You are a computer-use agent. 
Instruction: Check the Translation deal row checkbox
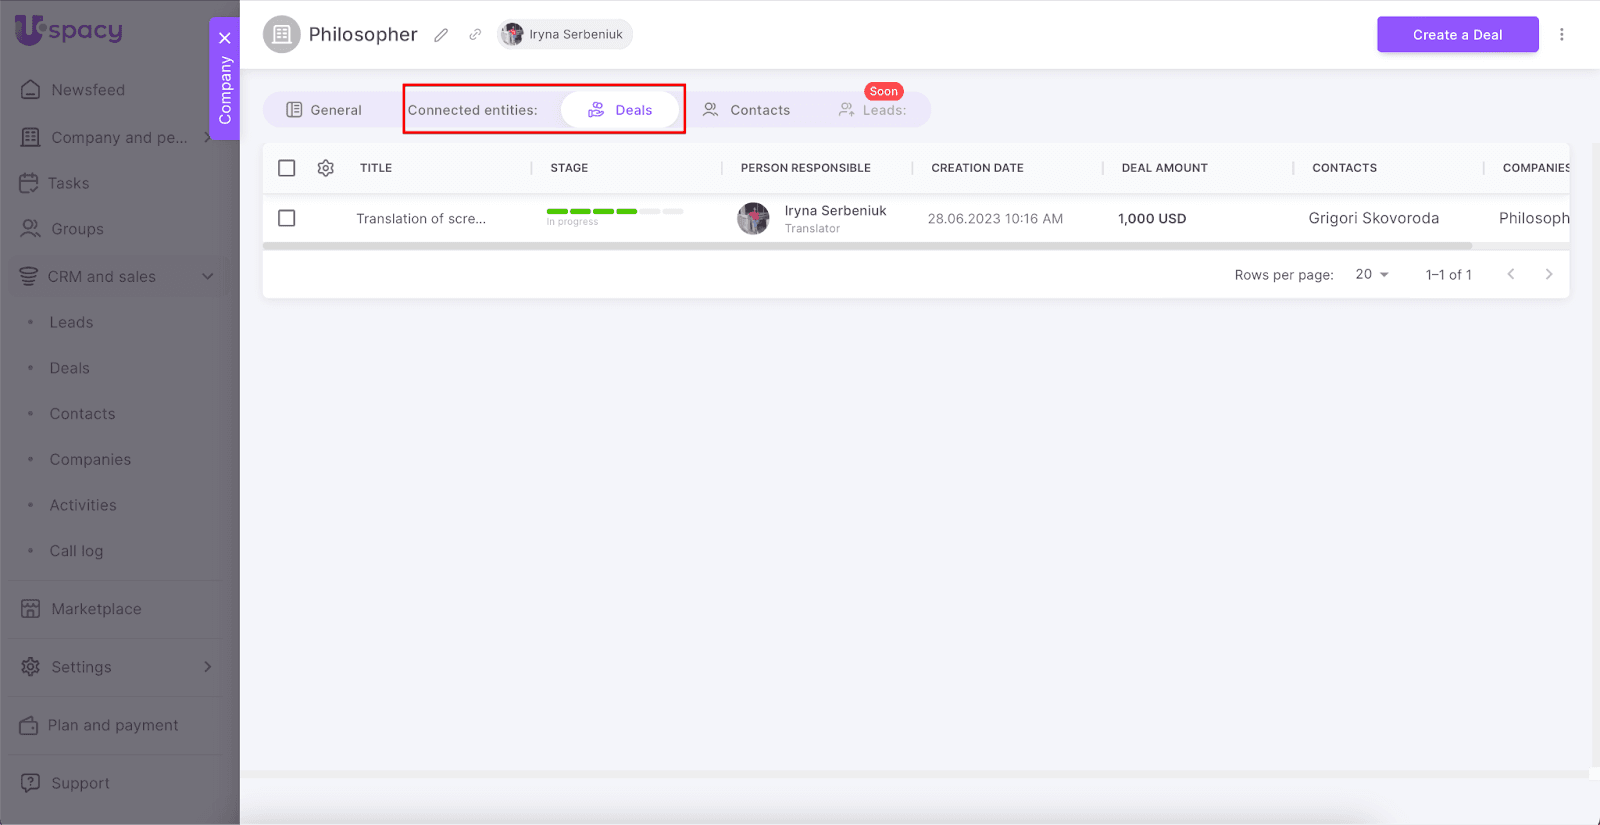coord(287,218)
